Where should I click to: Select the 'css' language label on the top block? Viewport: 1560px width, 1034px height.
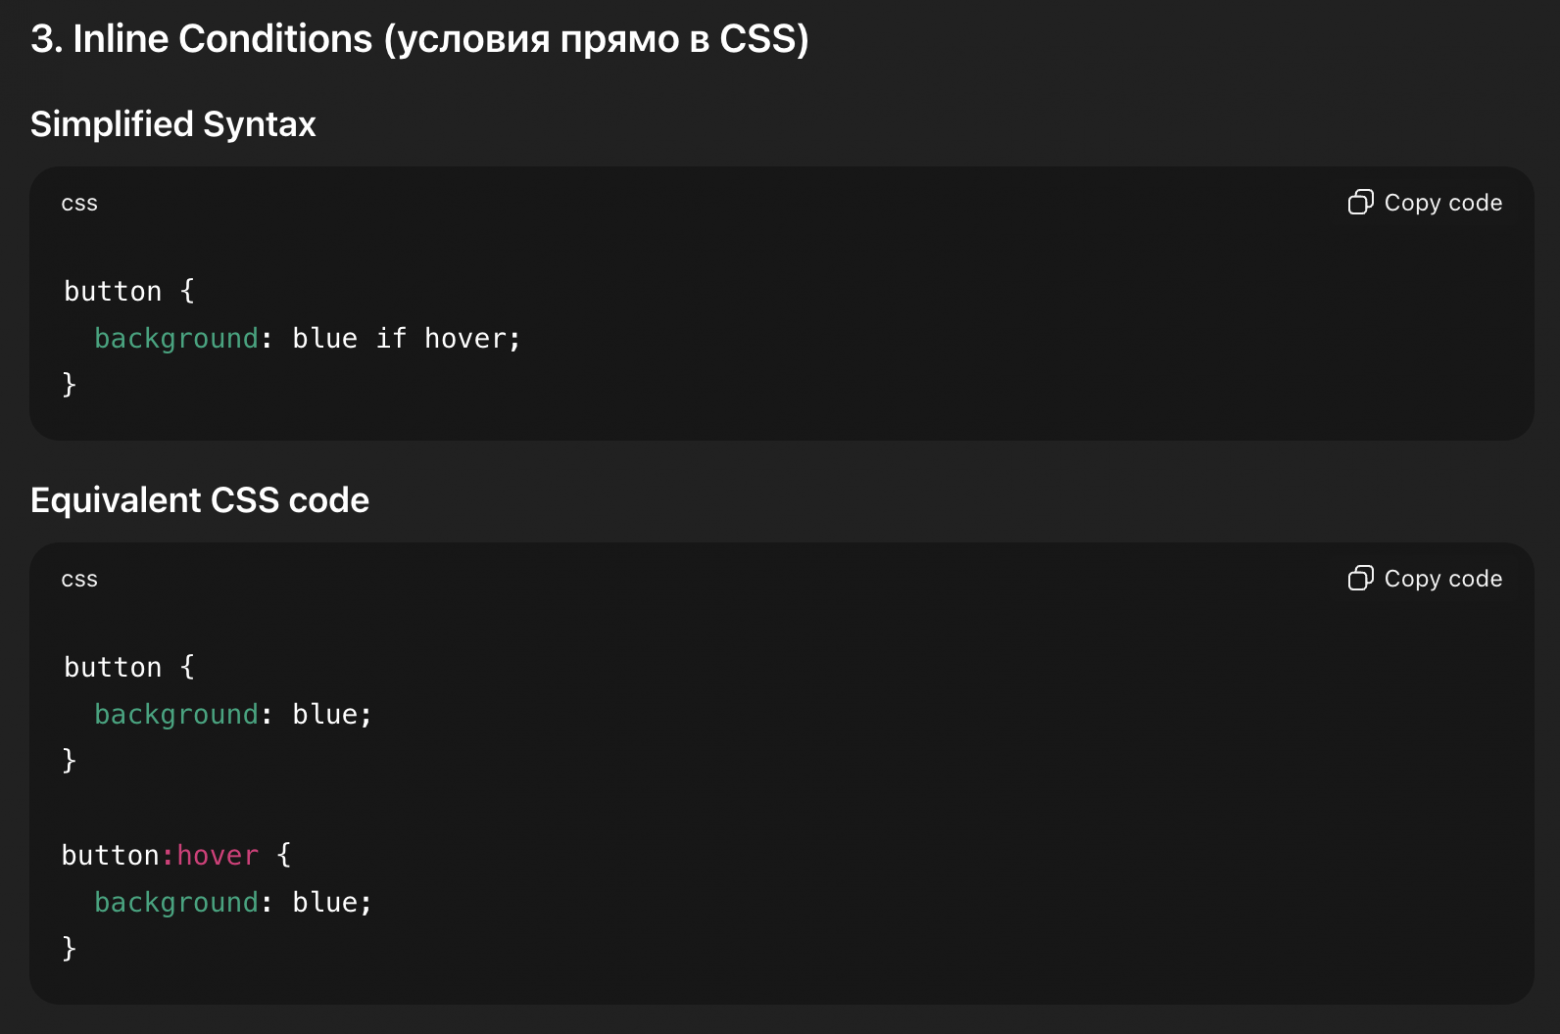click(79, 202)
